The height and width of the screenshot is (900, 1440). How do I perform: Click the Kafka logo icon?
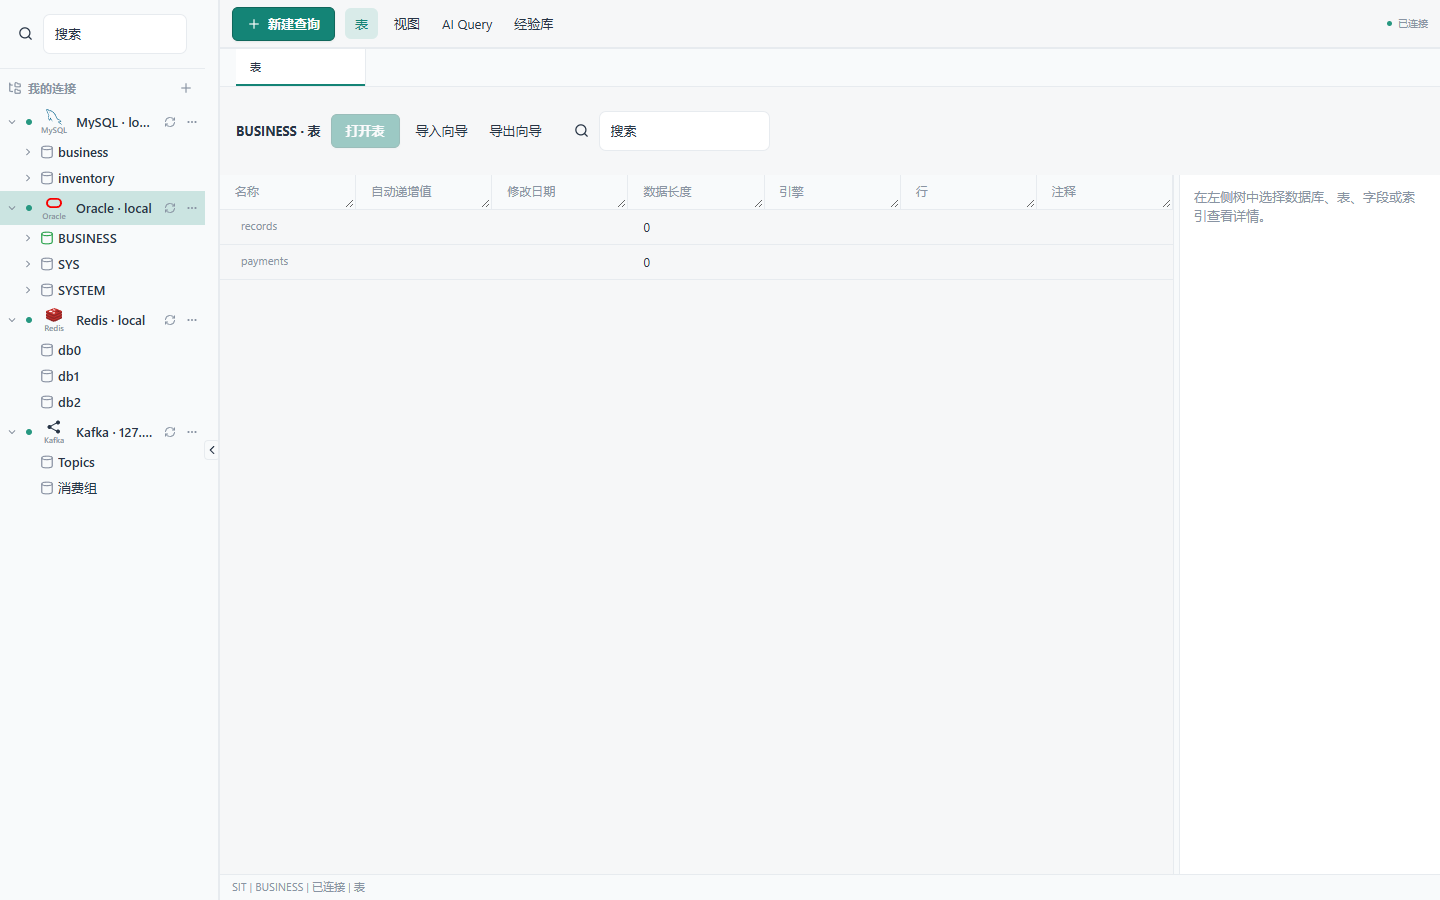pyautogui.click(x=54, y=432)
